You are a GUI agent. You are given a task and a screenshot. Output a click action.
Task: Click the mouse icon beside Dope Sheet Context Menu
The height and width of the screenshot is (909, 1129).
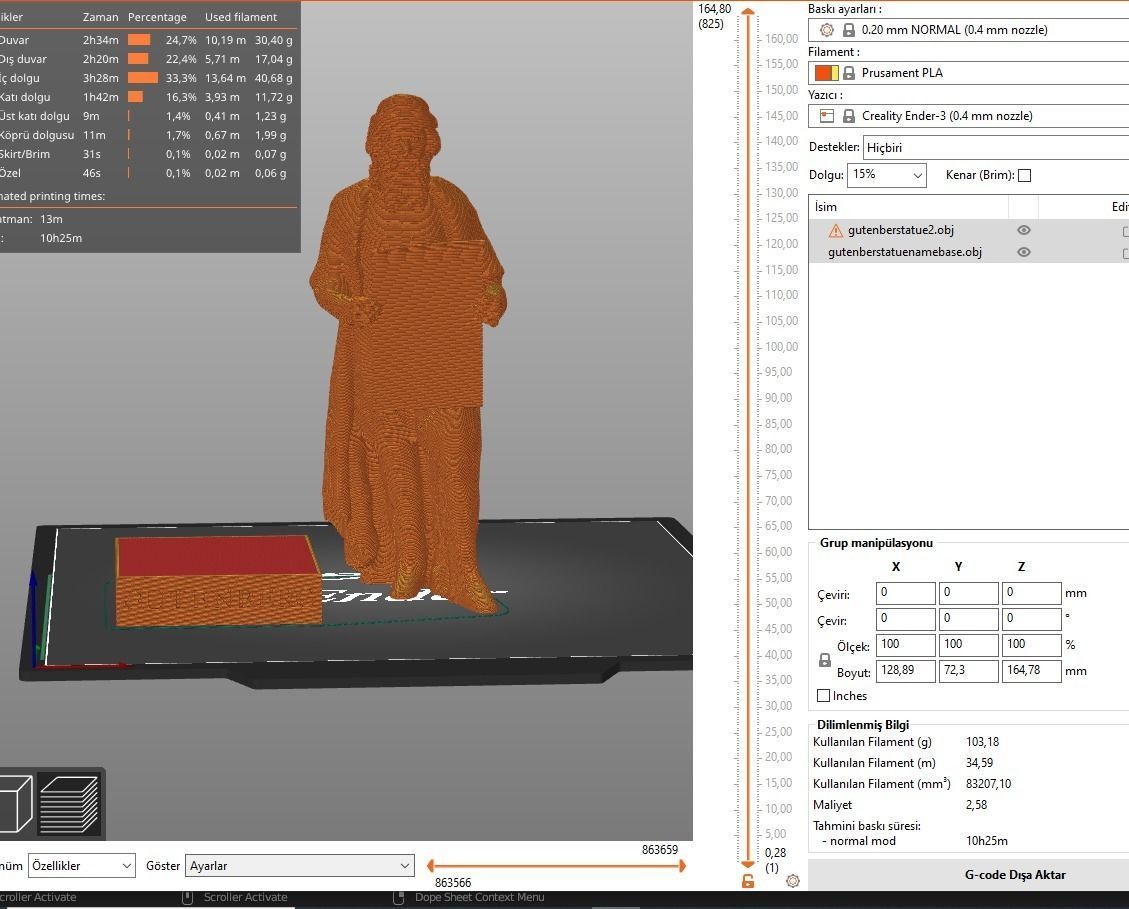[x=398, y=897]
